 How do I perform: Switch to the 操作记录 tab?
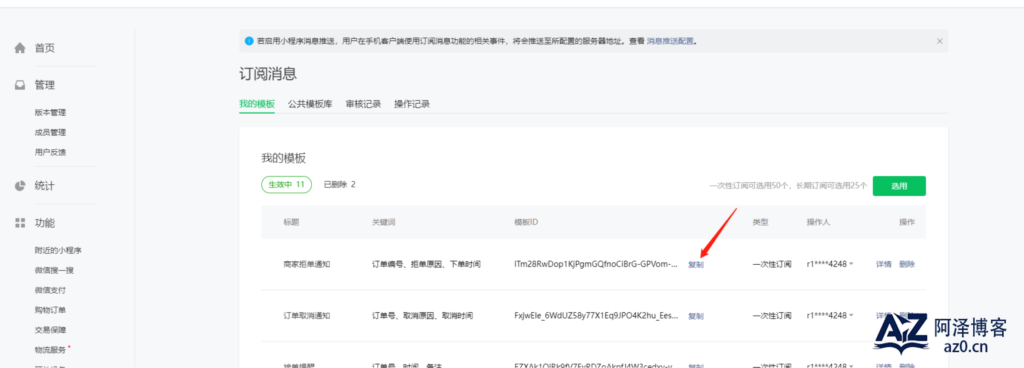412,104
